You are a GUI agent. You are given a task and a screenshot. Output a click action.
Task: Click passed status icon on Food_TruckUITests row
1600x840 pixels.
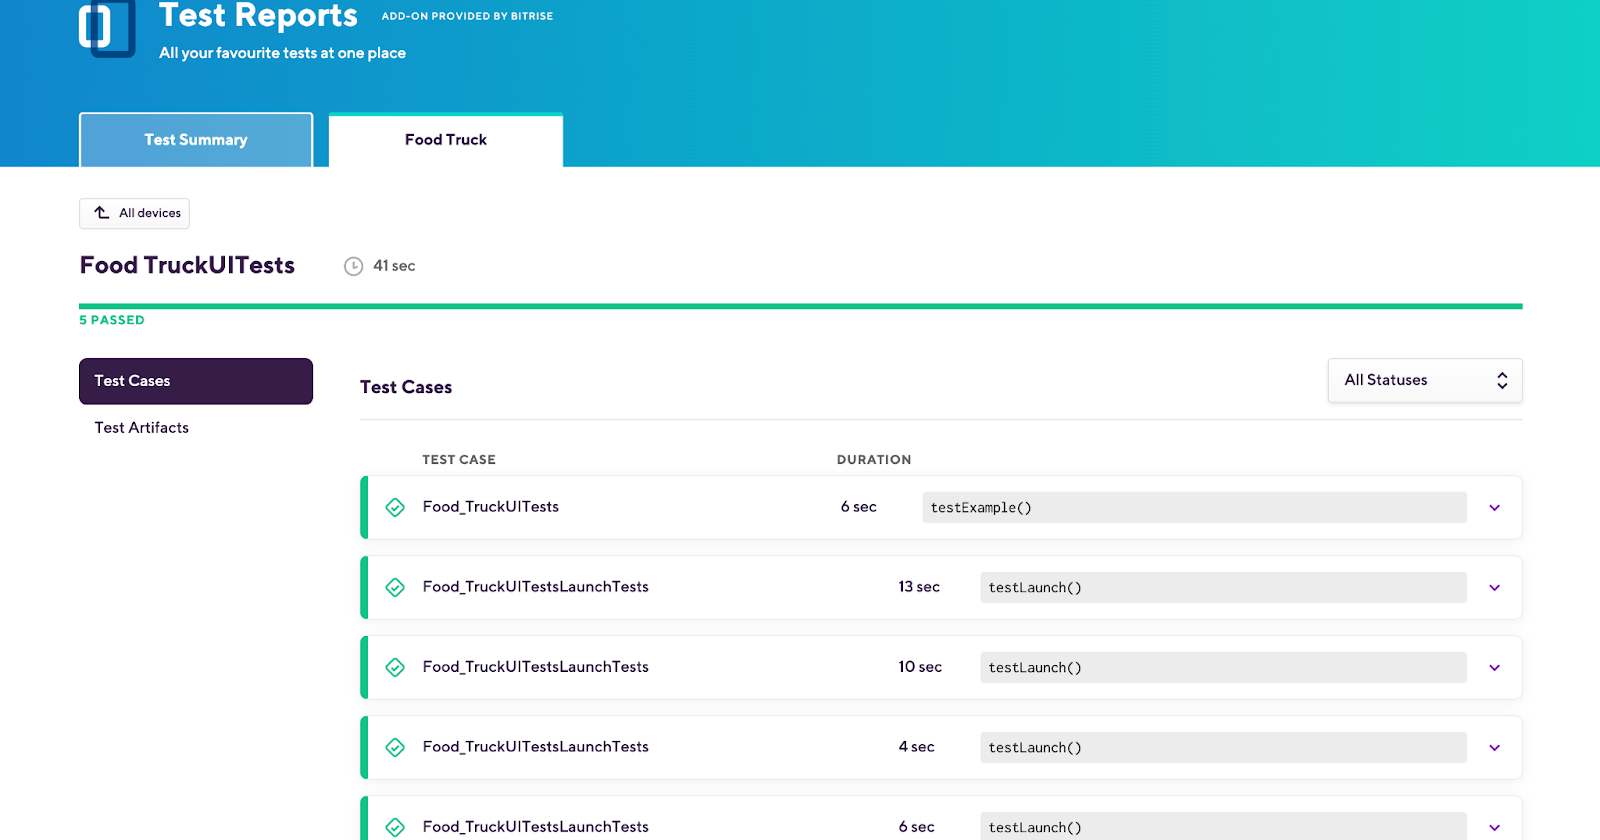tap(395, 508)
